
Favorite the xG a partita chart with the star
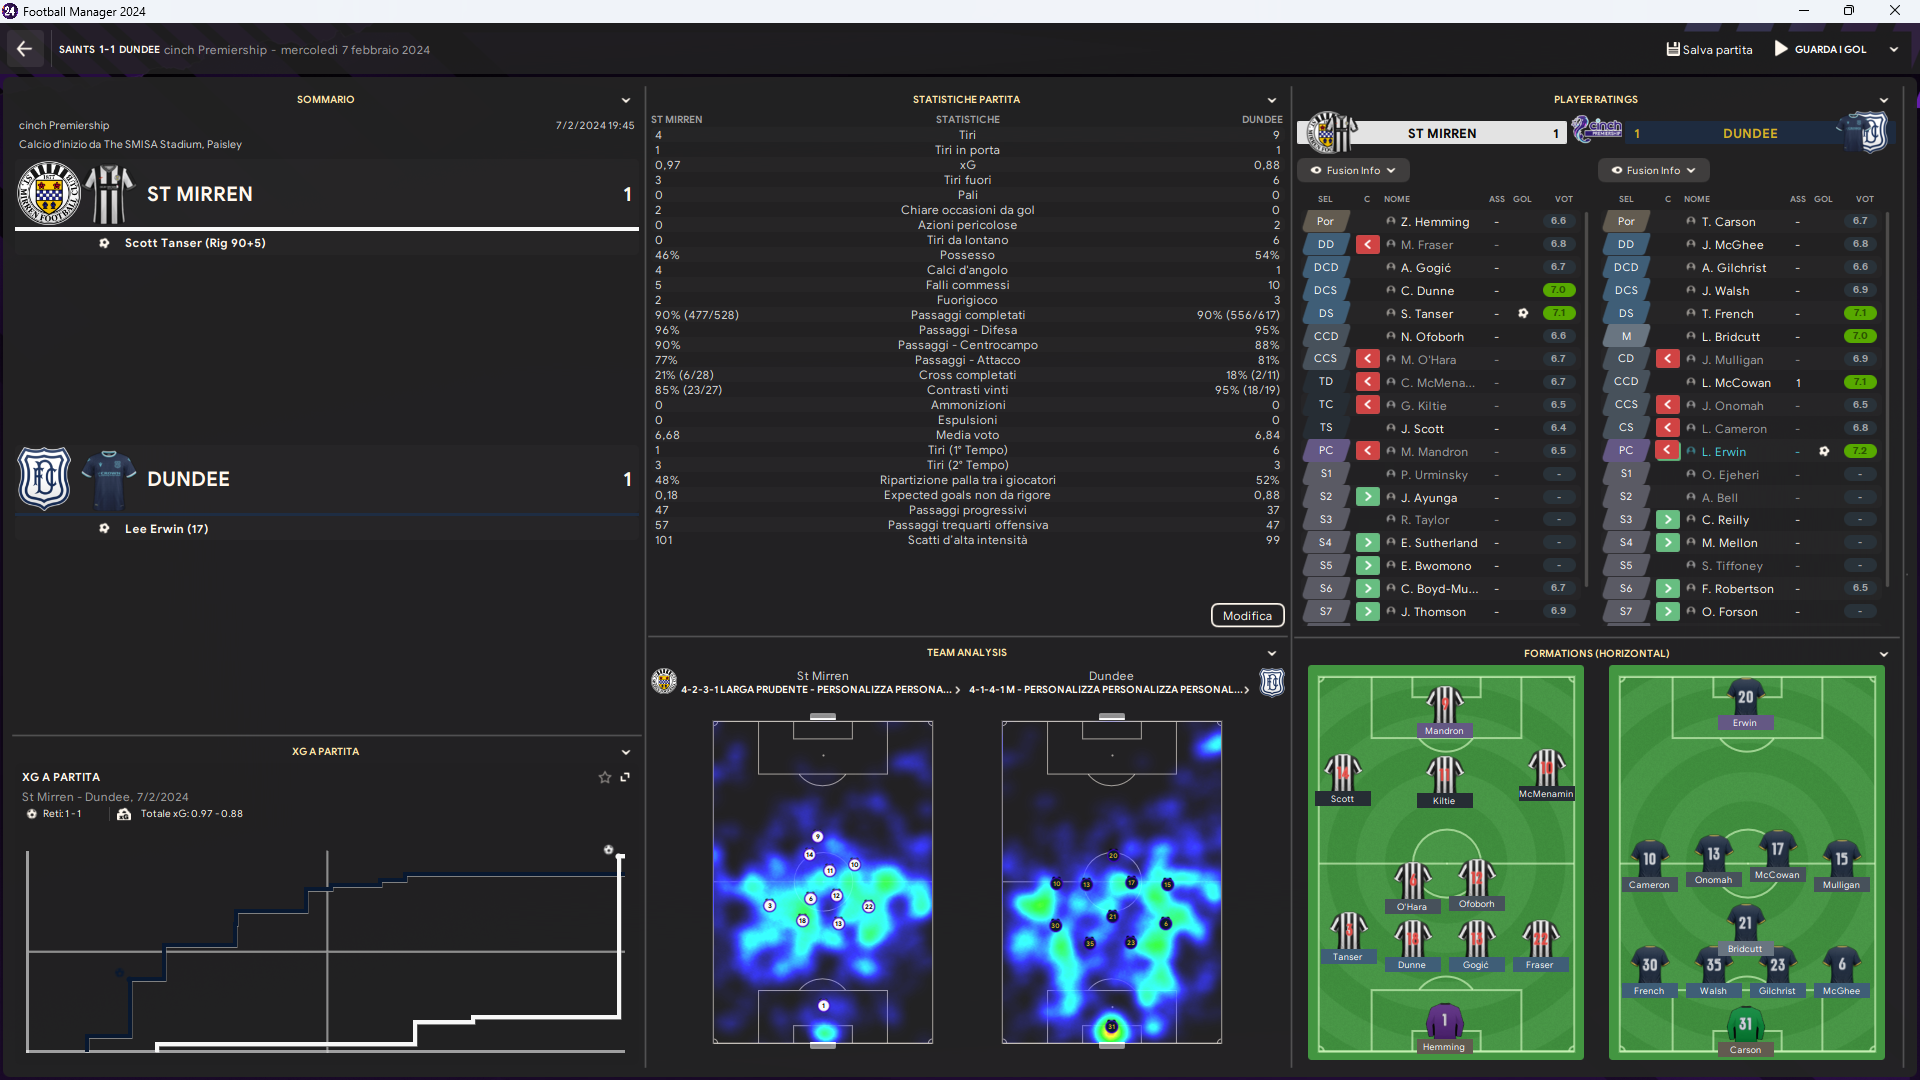(604, 777)
